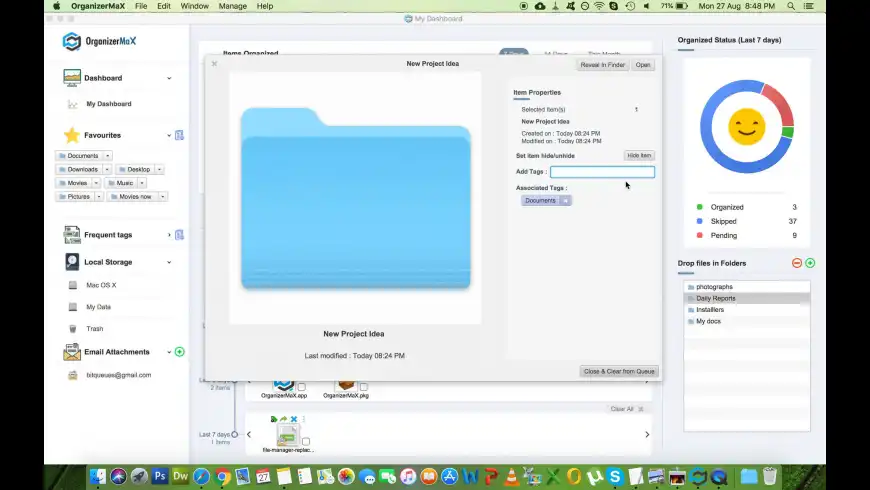
Task: Open the Dashboard section icon
Action: [72, 78]
